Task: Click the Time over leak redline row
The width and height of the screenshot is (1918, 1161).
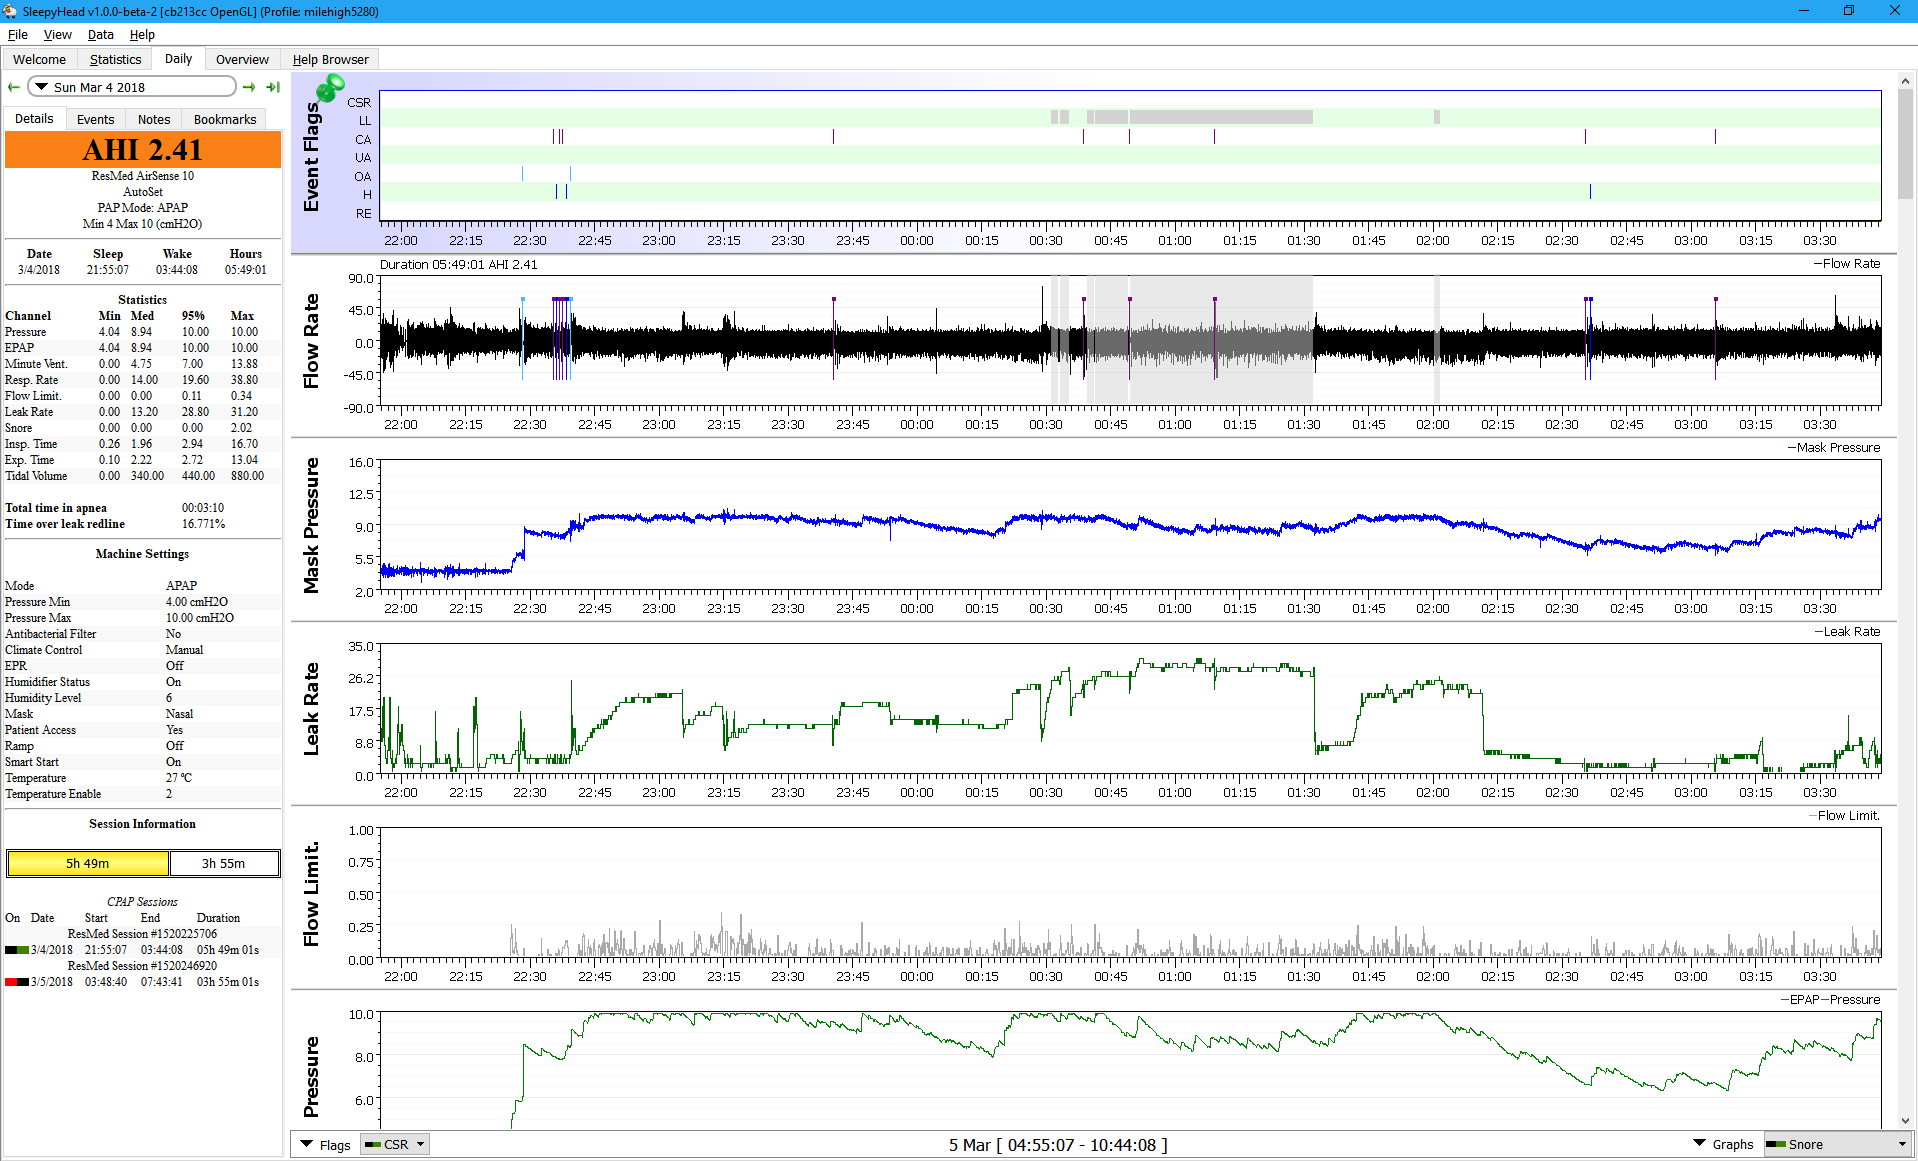Action: point(143,524)
